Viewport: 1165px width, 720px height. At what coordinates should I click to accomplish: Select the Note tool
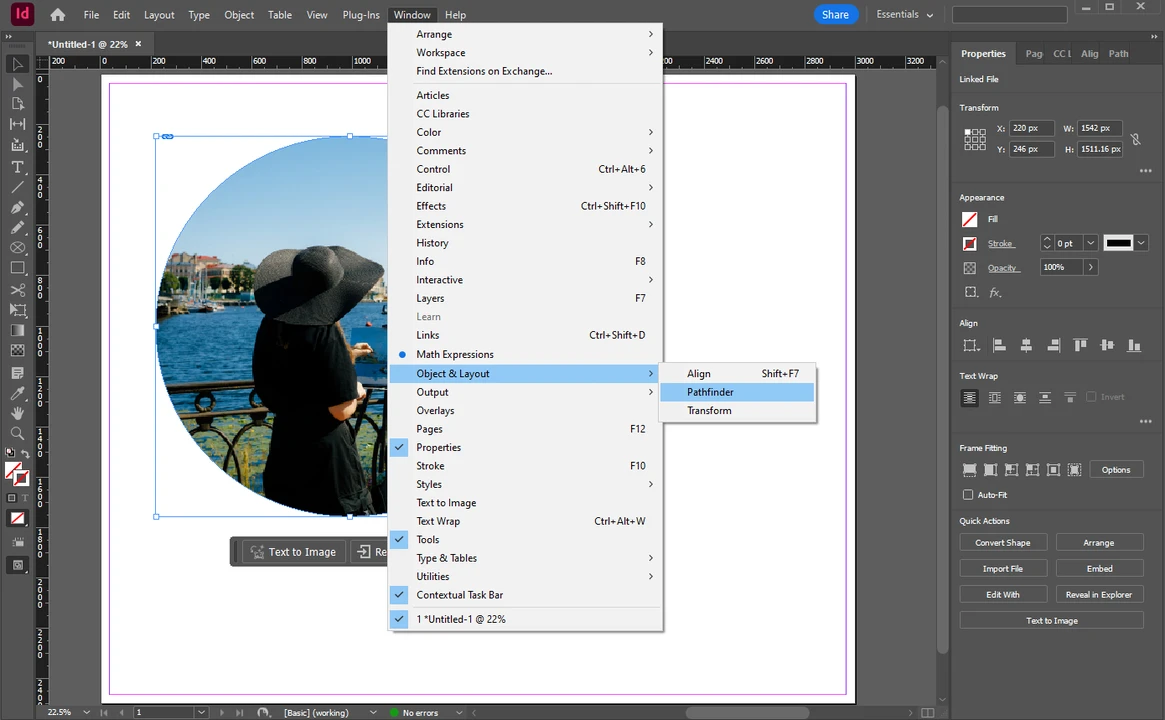[x=17, y=372]
